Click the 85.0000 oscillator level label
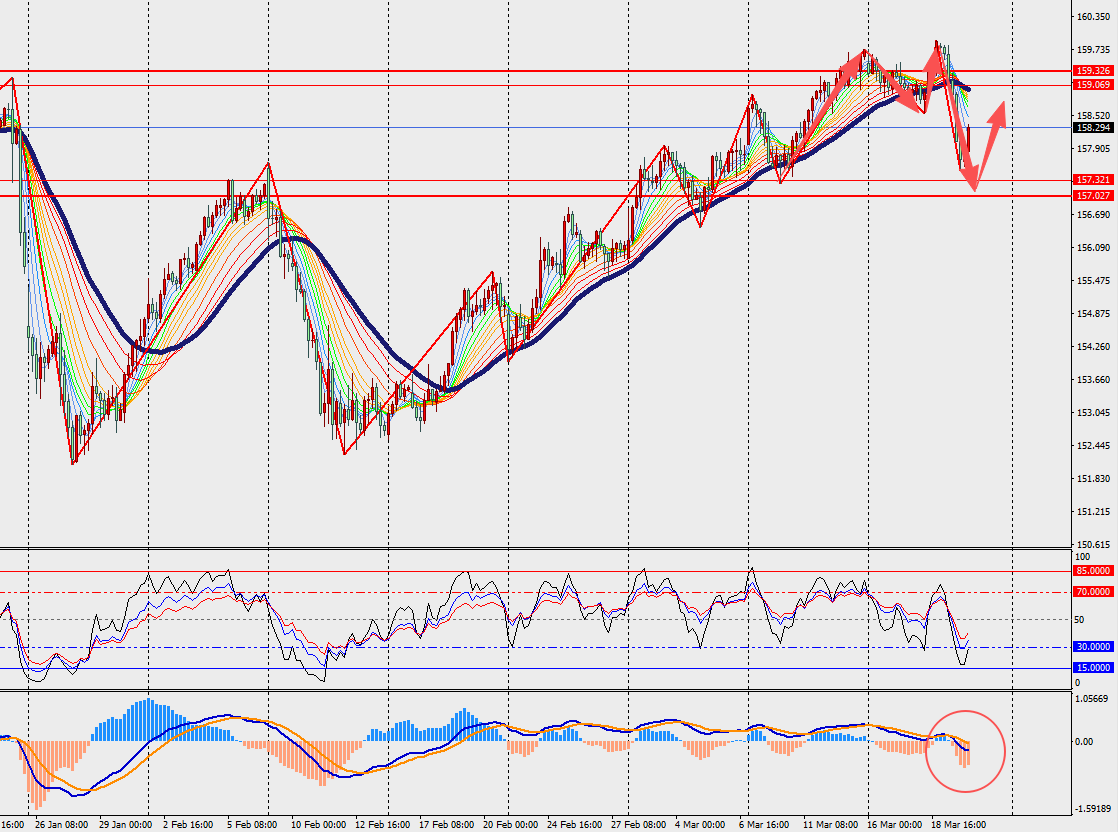The width and height of the screenshot is (1119, 832). point(1094,571)
